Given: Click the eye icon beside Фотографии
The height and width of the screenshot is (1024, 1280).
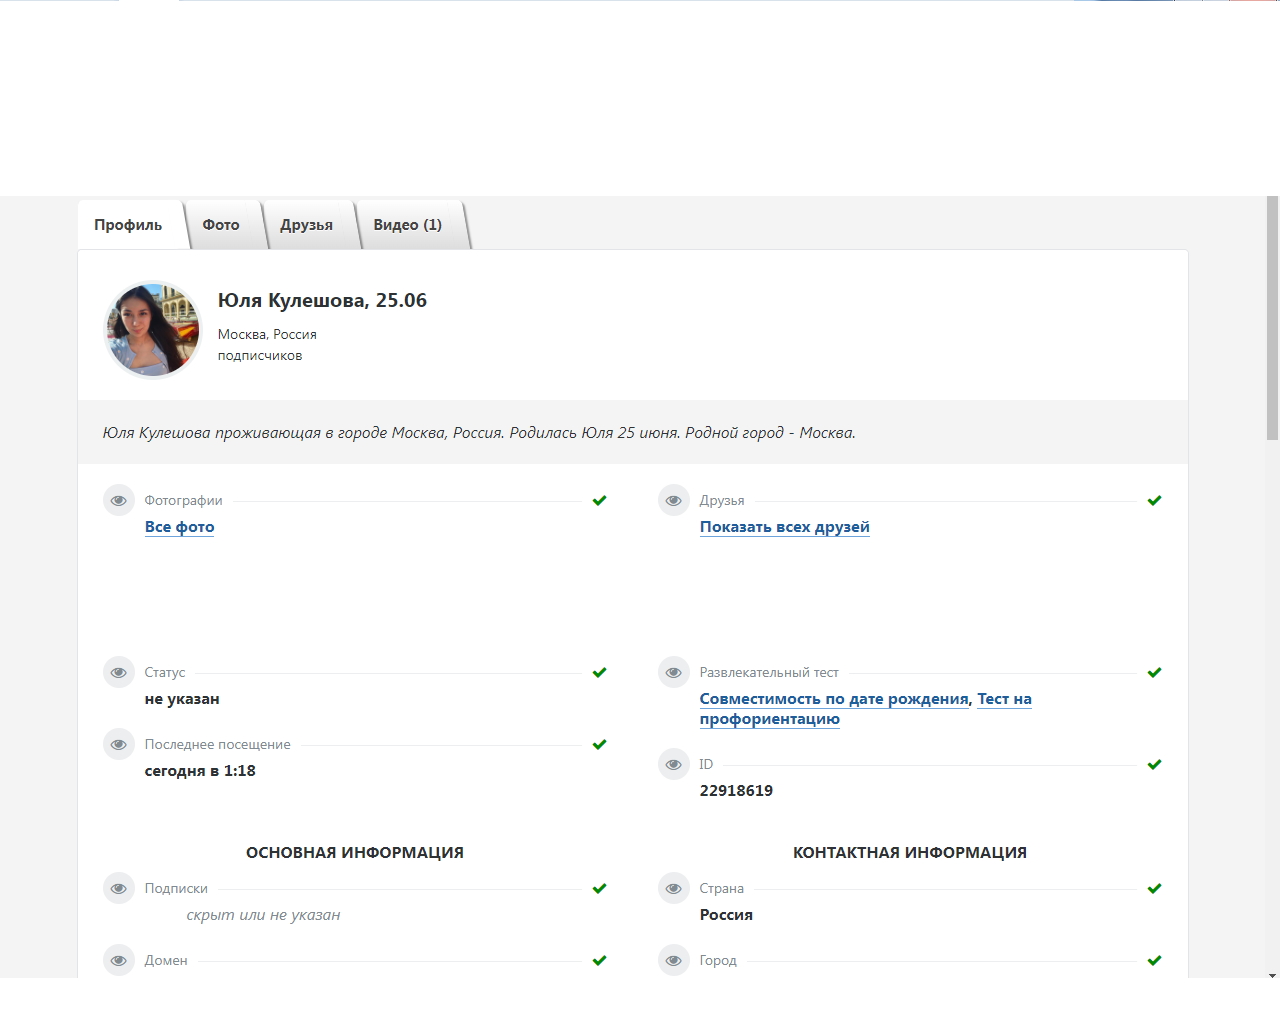Looking at the screenshot, I should pyautogui.click(x=119, y=500).
